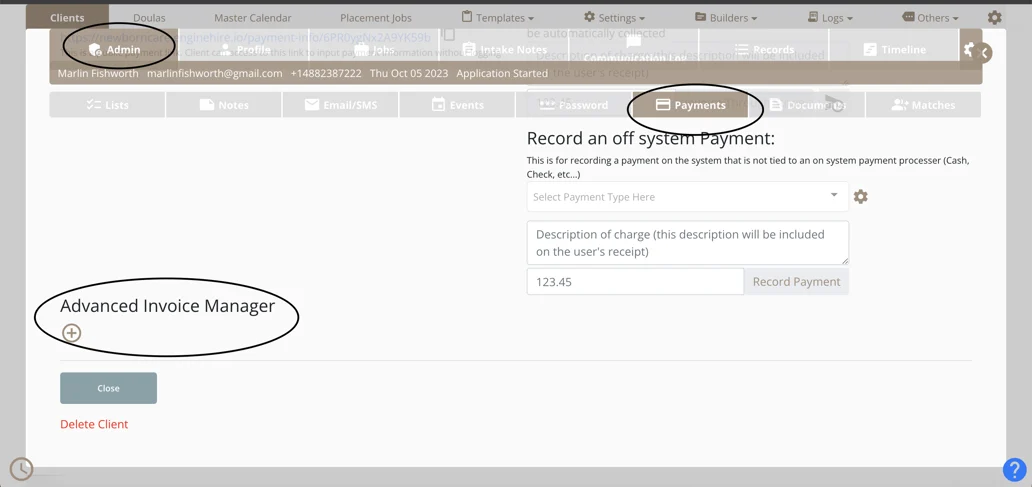The height and width of the screenshot is (487, 1032).
Task: Expand the Logs menu
Action: pos(831,18)
